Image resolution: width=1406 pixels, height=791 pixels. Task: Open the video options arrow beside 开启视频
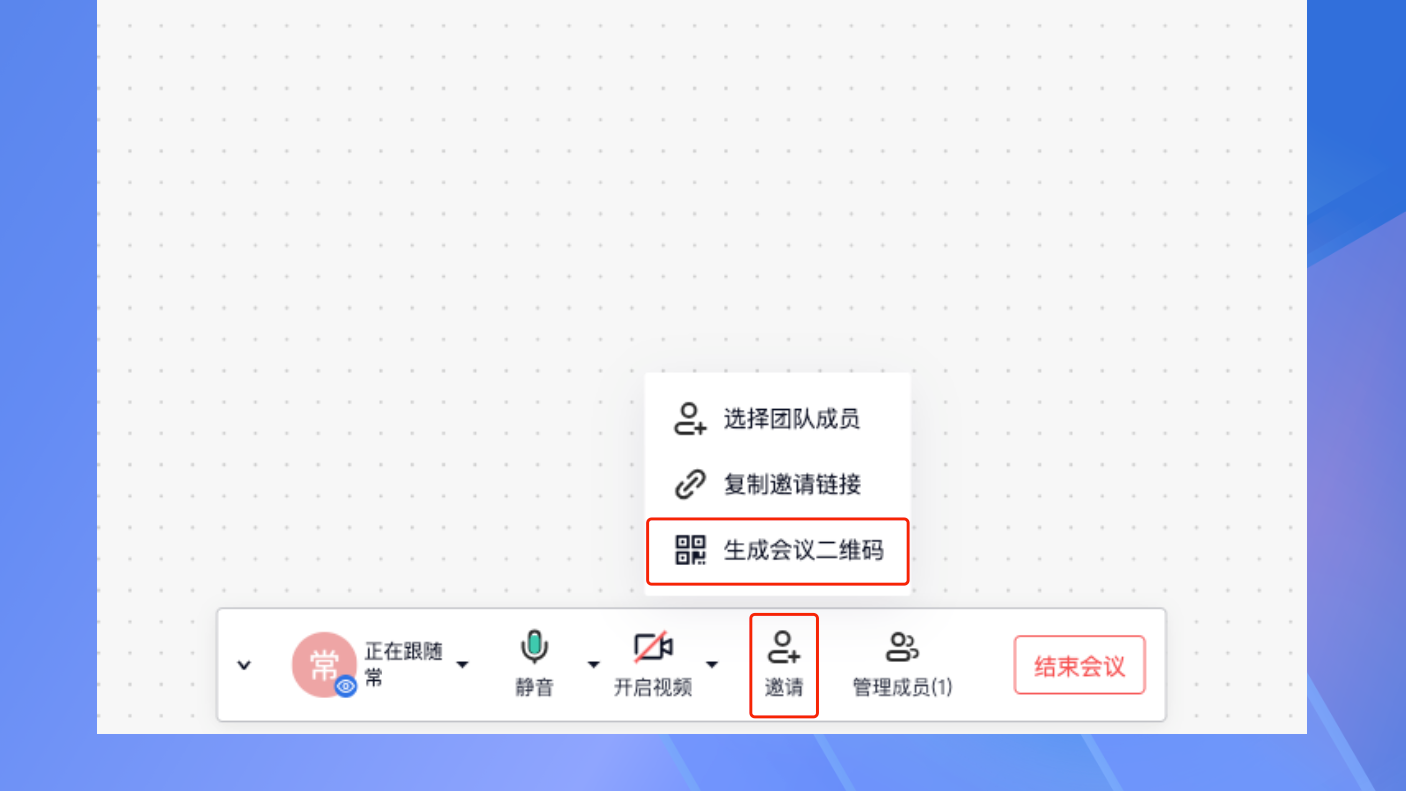pyautogui.click(x=712, y=665)
